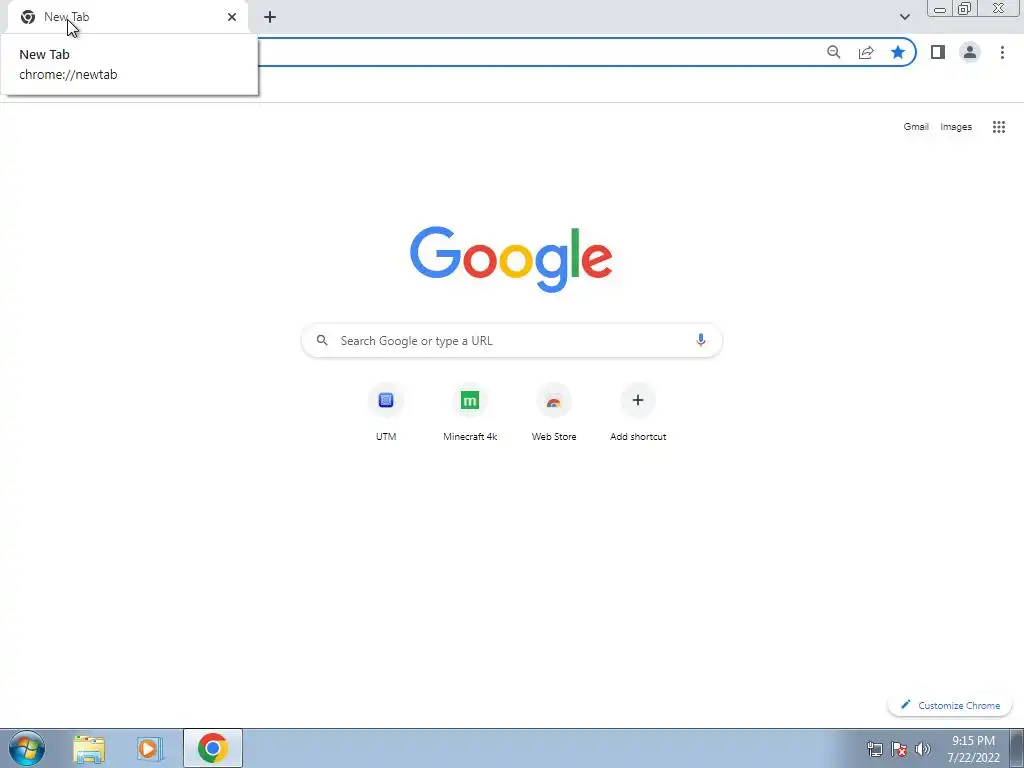
Task: Click the magnifier icon in the search box
Action: pyautogui.click(x=322, y=340)
